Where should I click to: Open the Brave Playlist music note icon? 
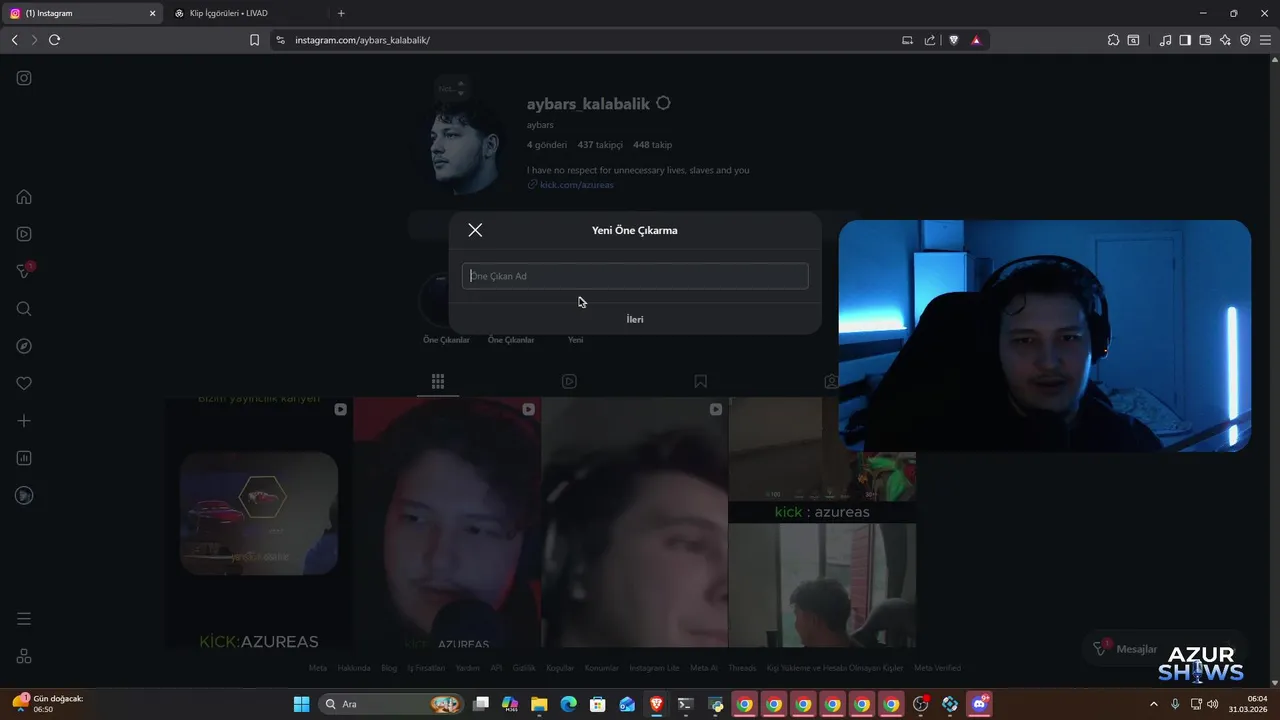(1165, 40)
